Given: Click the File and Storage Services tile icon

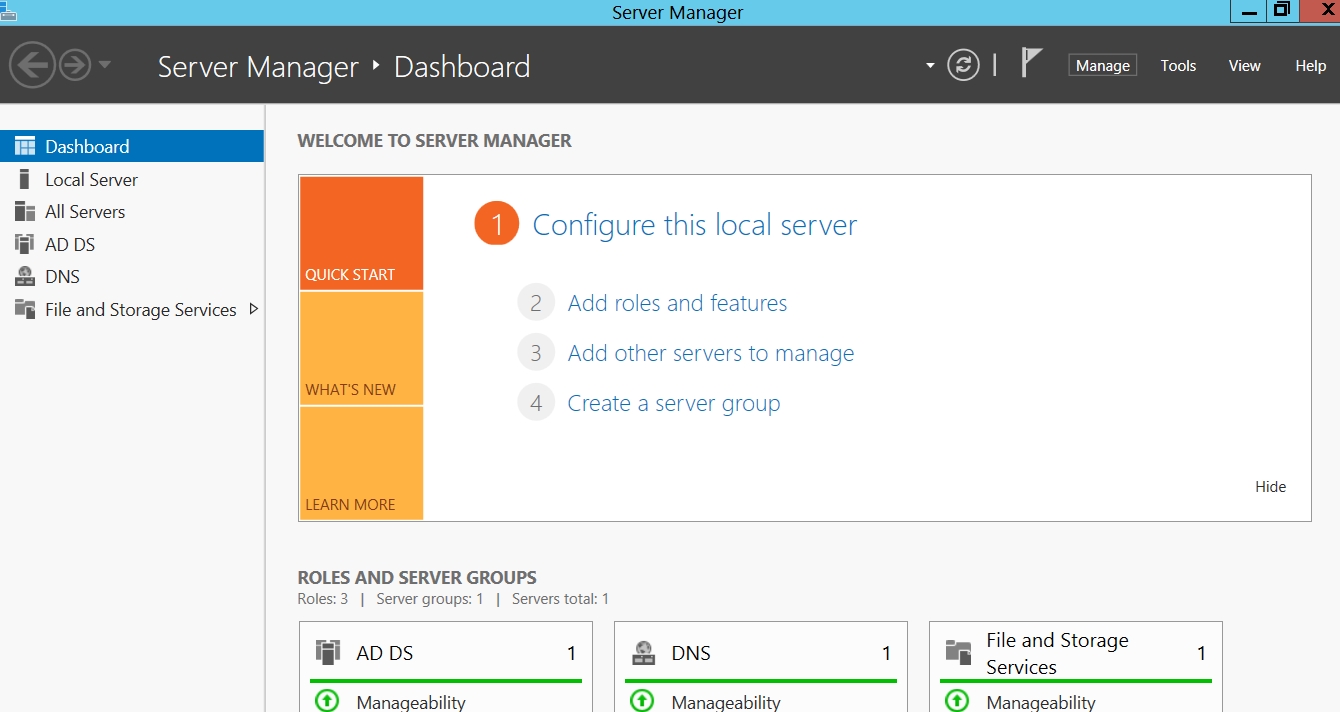Looking at the screenshot, I should coord(958,653).
